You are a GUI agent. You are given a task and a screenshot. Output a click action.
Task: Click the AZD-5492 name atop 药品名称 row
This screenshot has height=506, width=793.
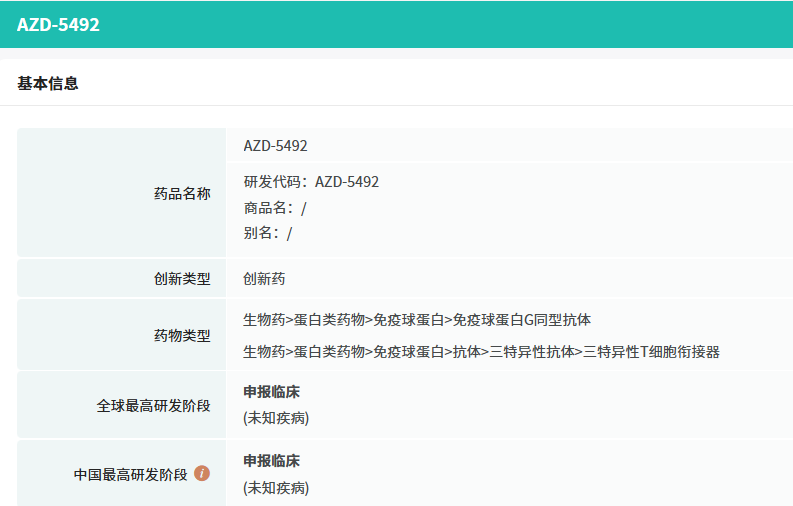[275, 146]
